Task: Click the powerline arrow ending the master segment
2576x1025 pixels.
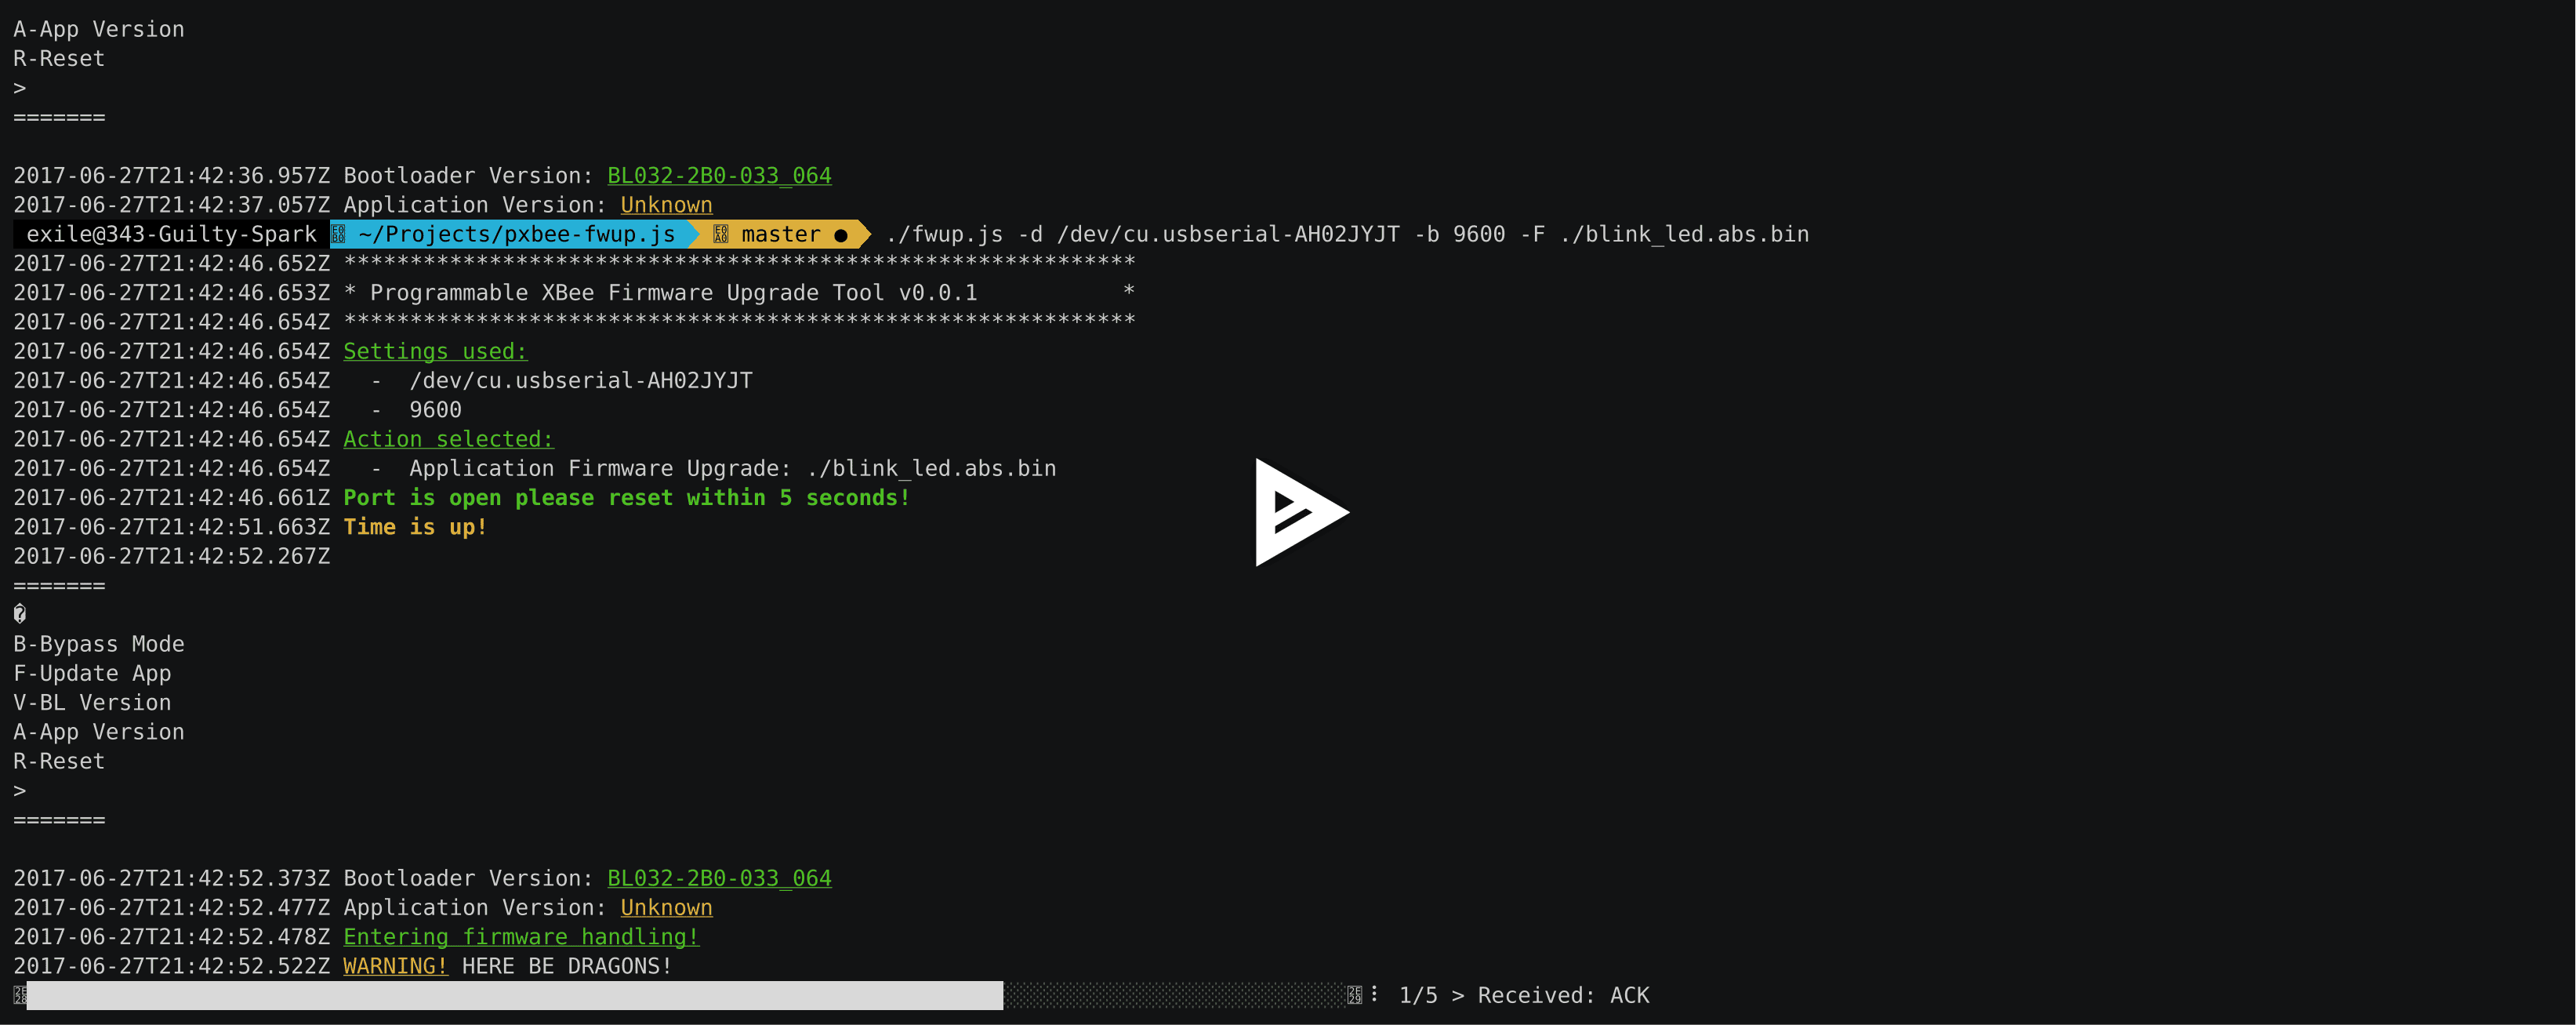Action: [864, 234]
